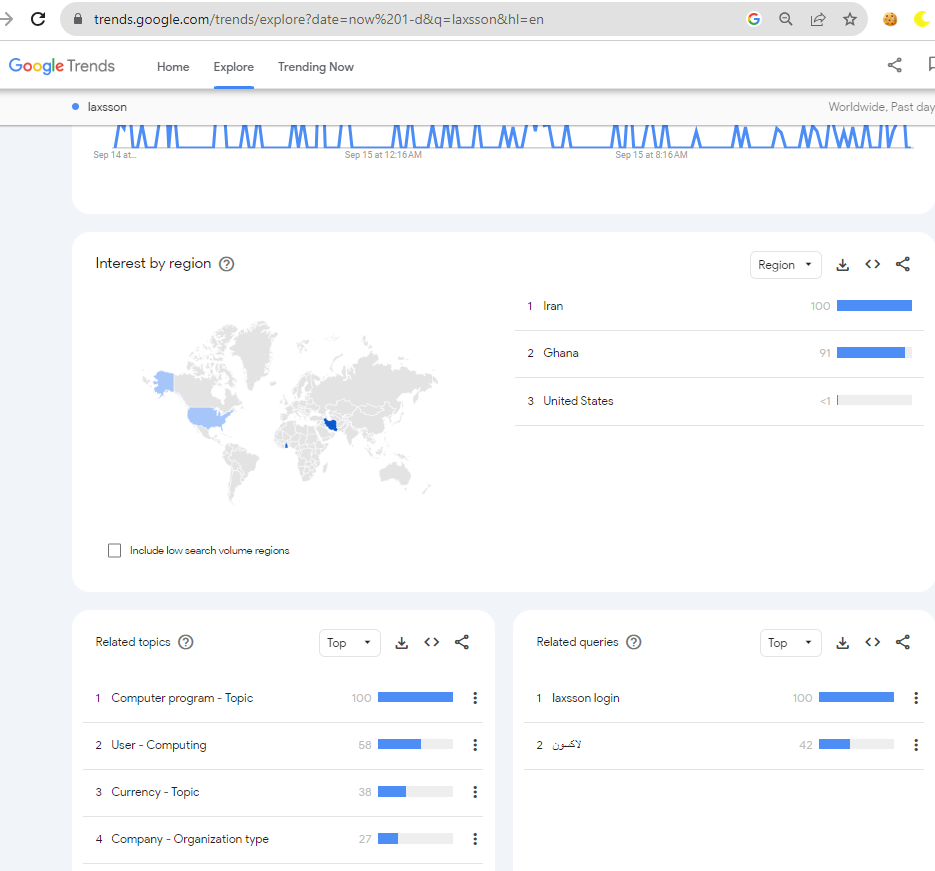Open options menu for laxsson login query

[916, 698]
